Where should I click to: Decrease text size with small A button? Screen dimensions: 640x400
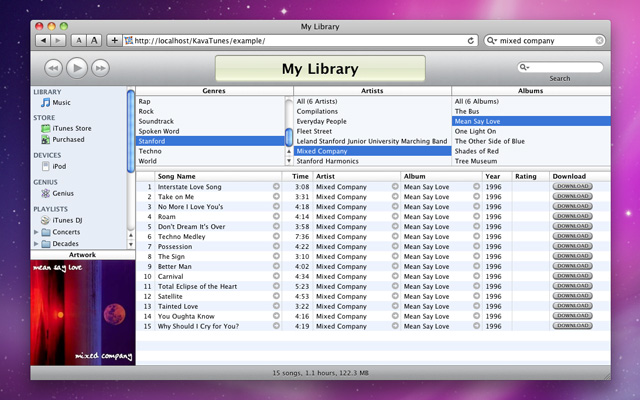[x=79, y=40]
